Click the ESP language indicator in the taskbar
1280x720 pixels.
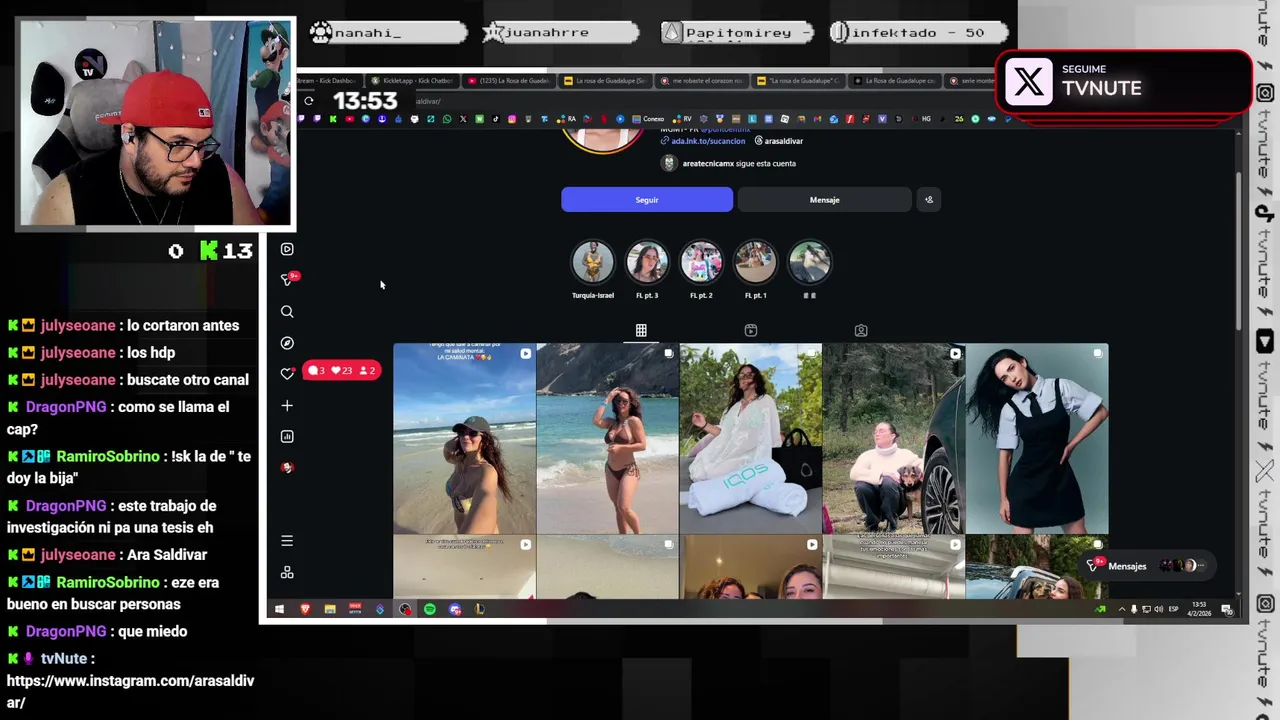click(x=1173, y=609)
